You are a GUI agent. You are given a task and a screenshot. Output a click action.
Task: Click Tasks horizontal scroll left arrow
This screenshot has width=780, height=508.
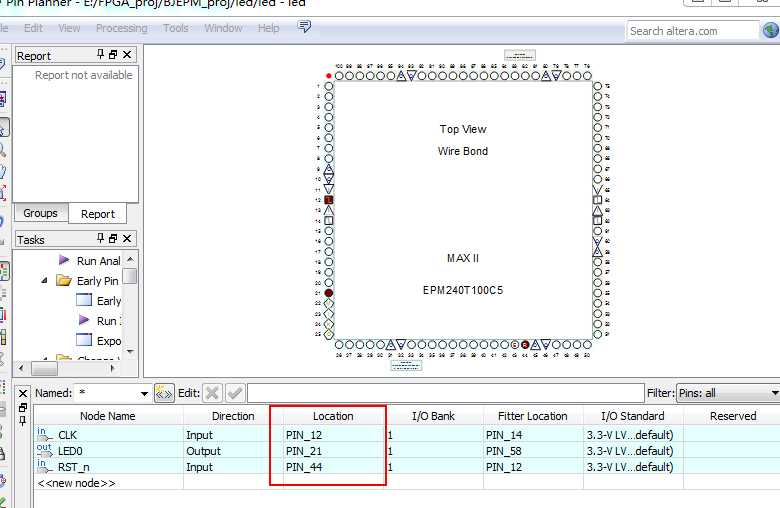[21, 368]
